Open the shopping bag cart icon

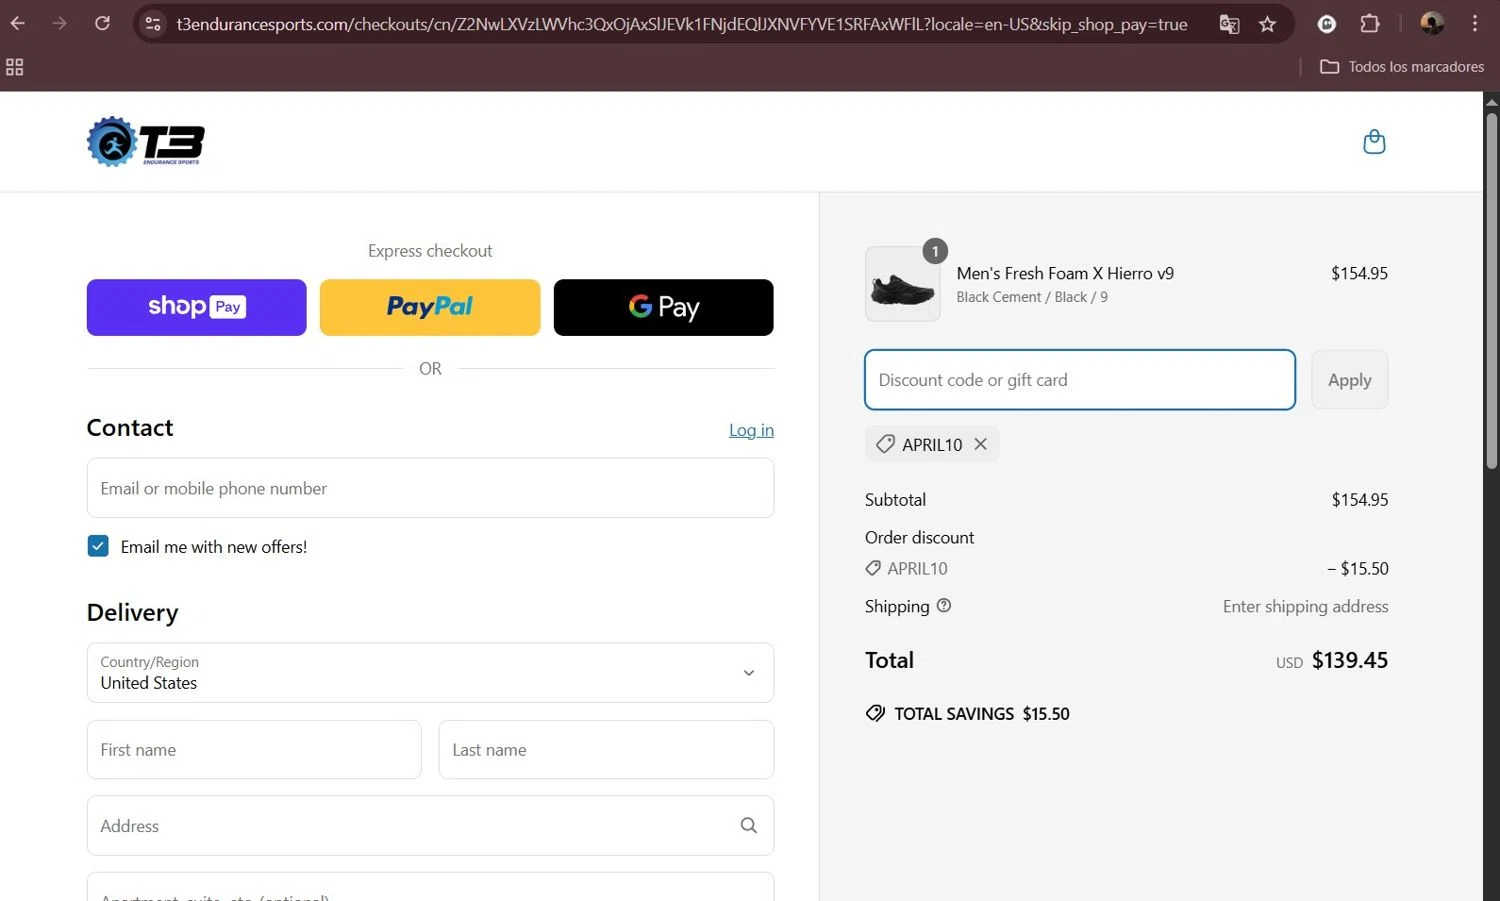tap(1374, 142)
